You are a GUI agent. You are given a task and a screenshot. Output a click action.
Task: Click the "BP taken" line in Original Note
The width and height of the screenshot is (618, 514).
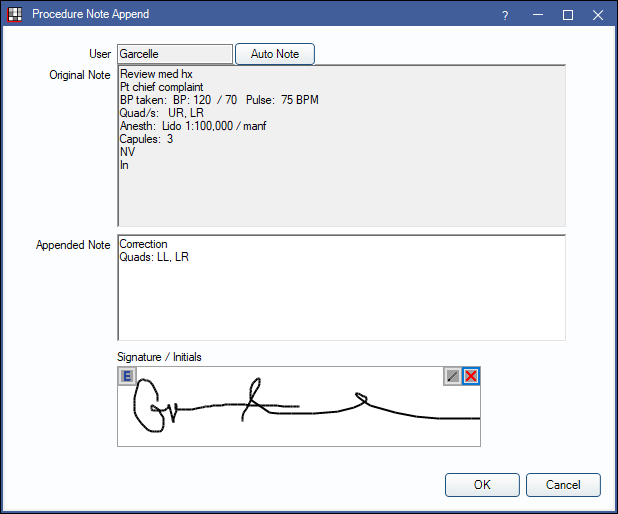218,100
